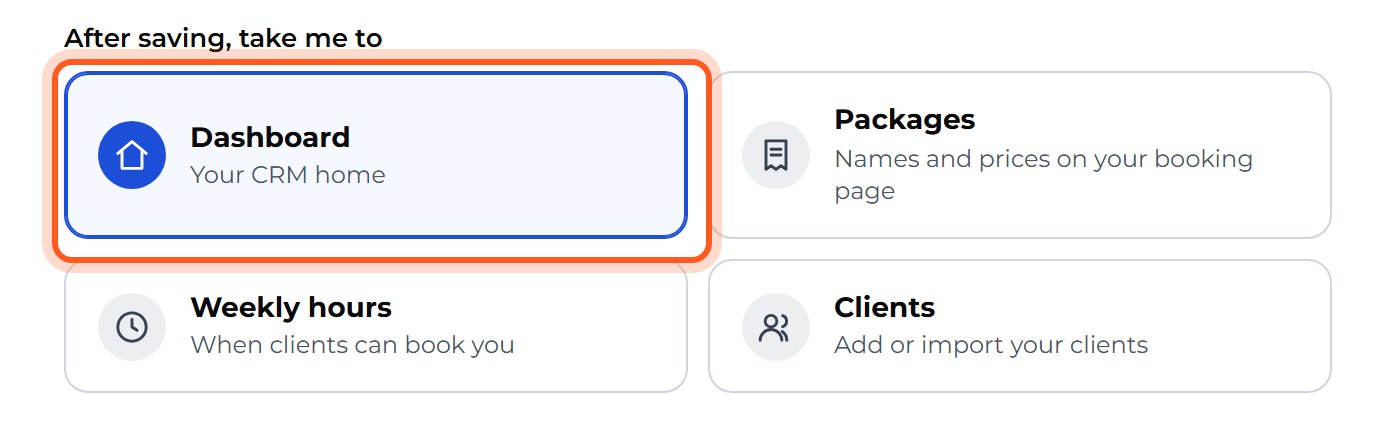Click the 'After saving, take me to' label
The image size is (1396, 426).
coord(223,39)
